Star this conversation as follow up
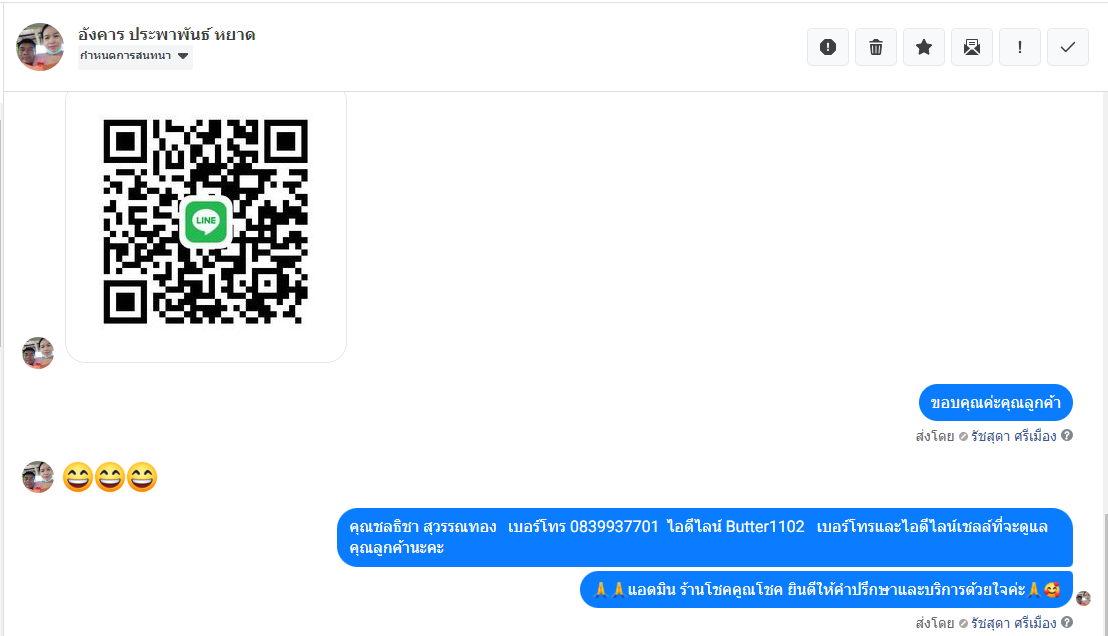This screenshot has height=636, width=1108. pyautogui.click(x=924, y=47)
